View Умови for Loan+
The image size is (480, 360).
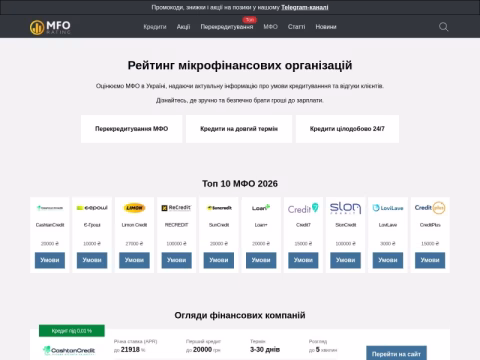(x=261, y=260)
